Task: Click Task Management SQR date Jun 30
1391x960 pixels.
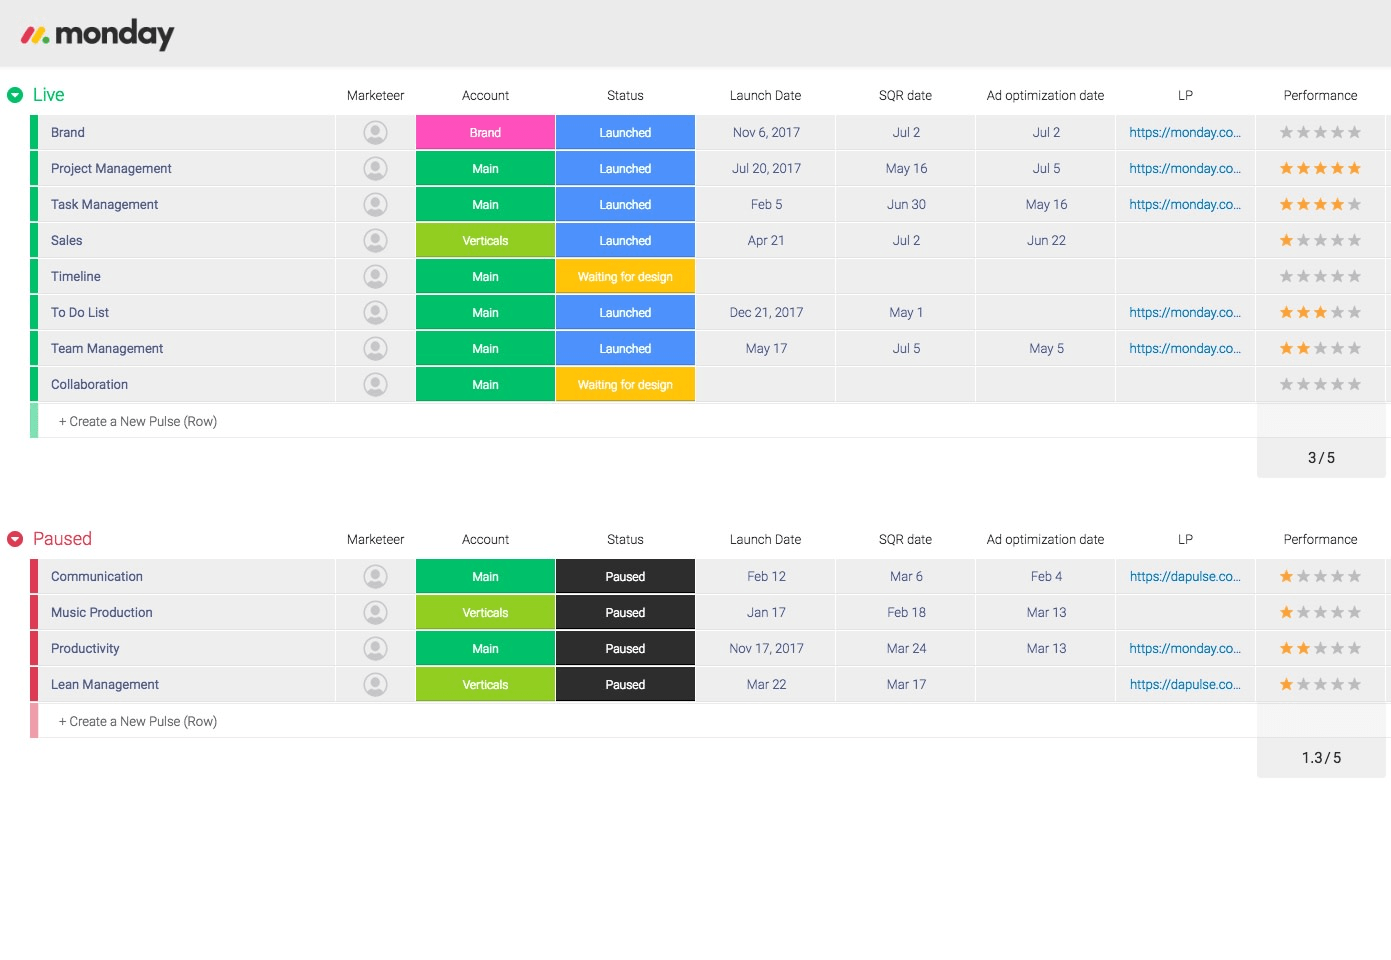Action: (906, 204)
